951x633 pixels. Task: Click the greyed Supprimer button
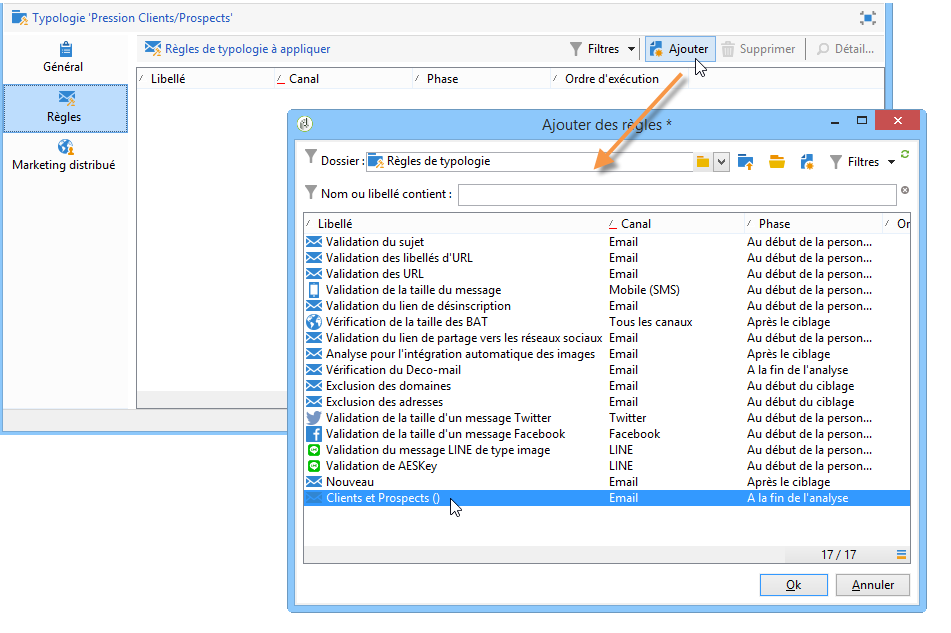(x=759, y=49)
